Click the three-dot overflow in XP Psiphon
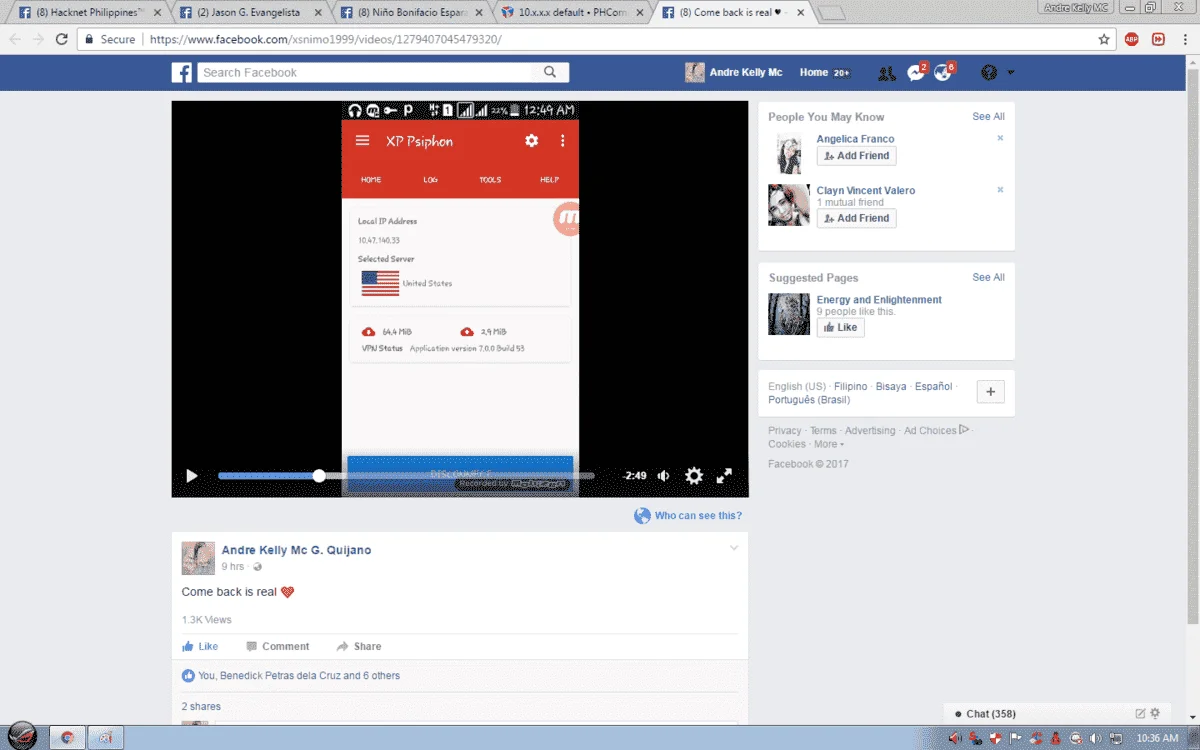This screenshot has width=1200, height=750. [563, 141]
